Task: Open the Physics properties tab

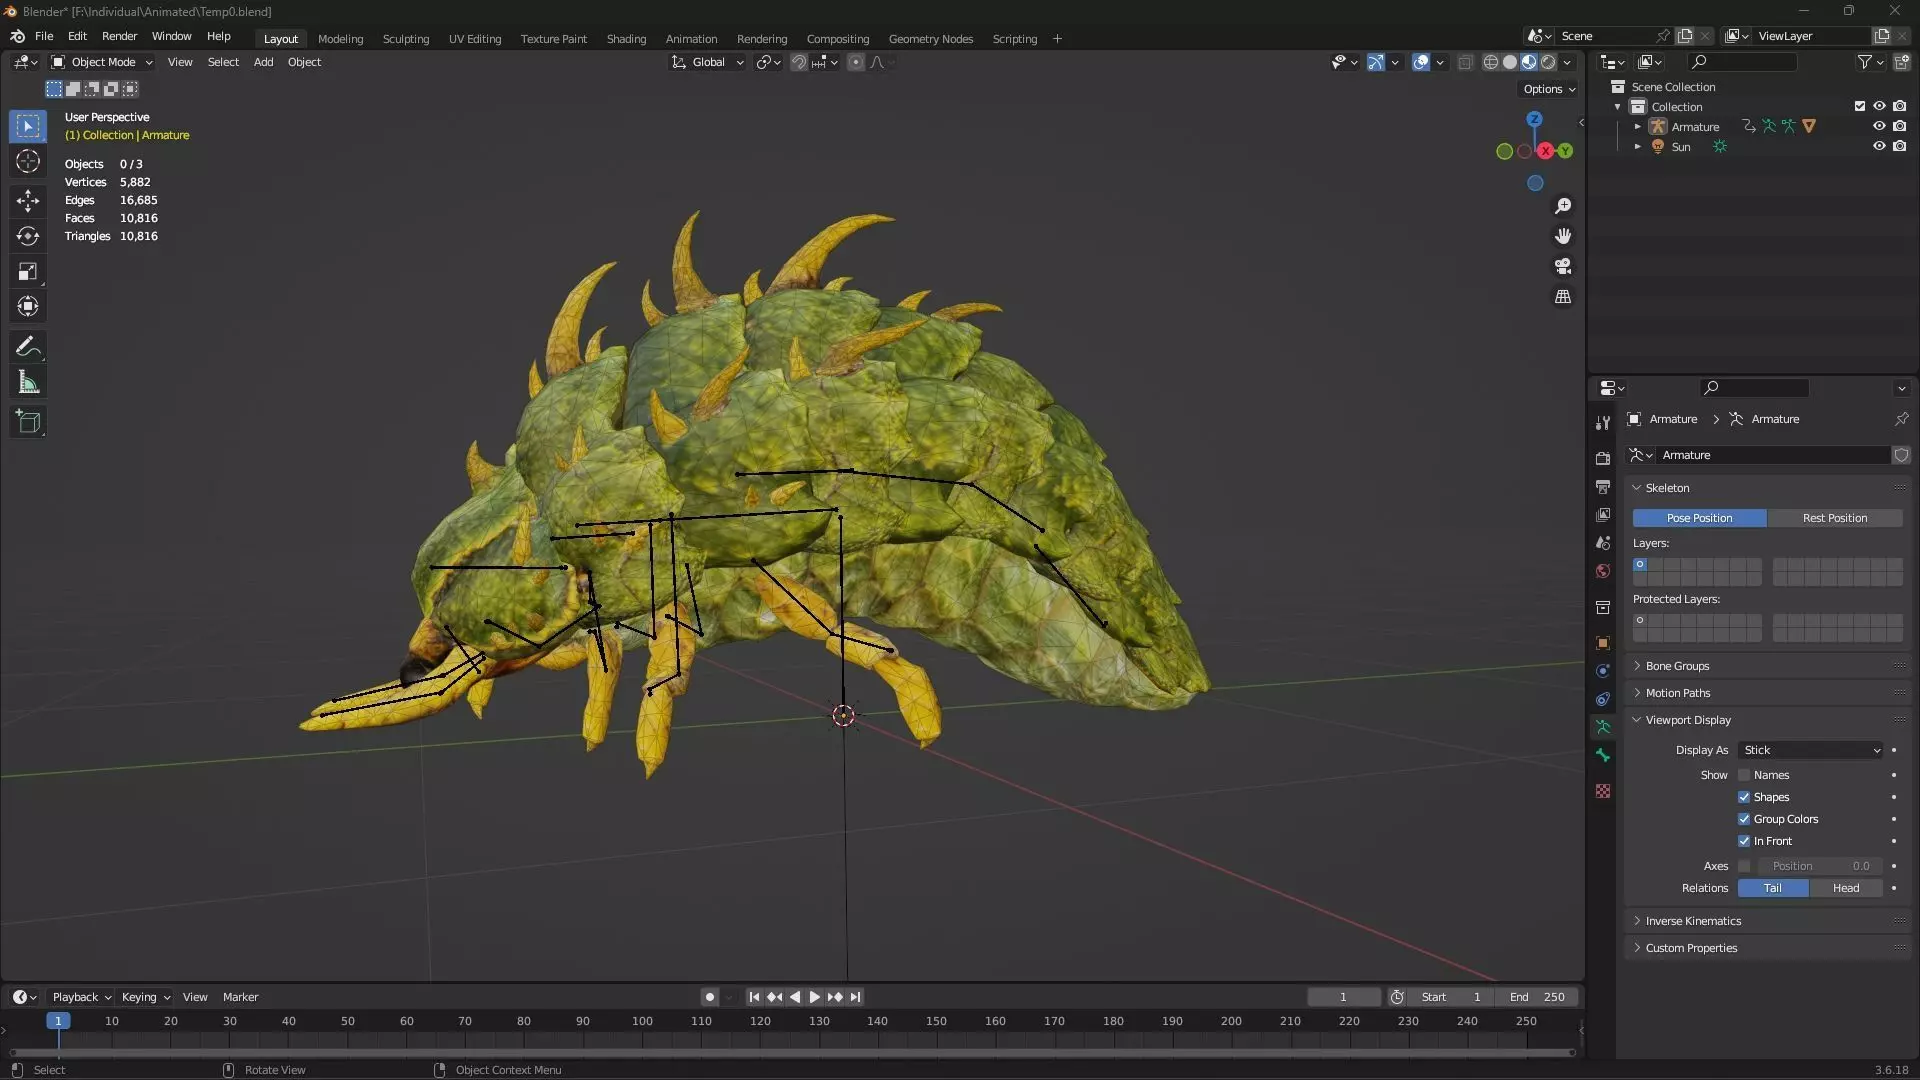Action: pos(1603,671)
